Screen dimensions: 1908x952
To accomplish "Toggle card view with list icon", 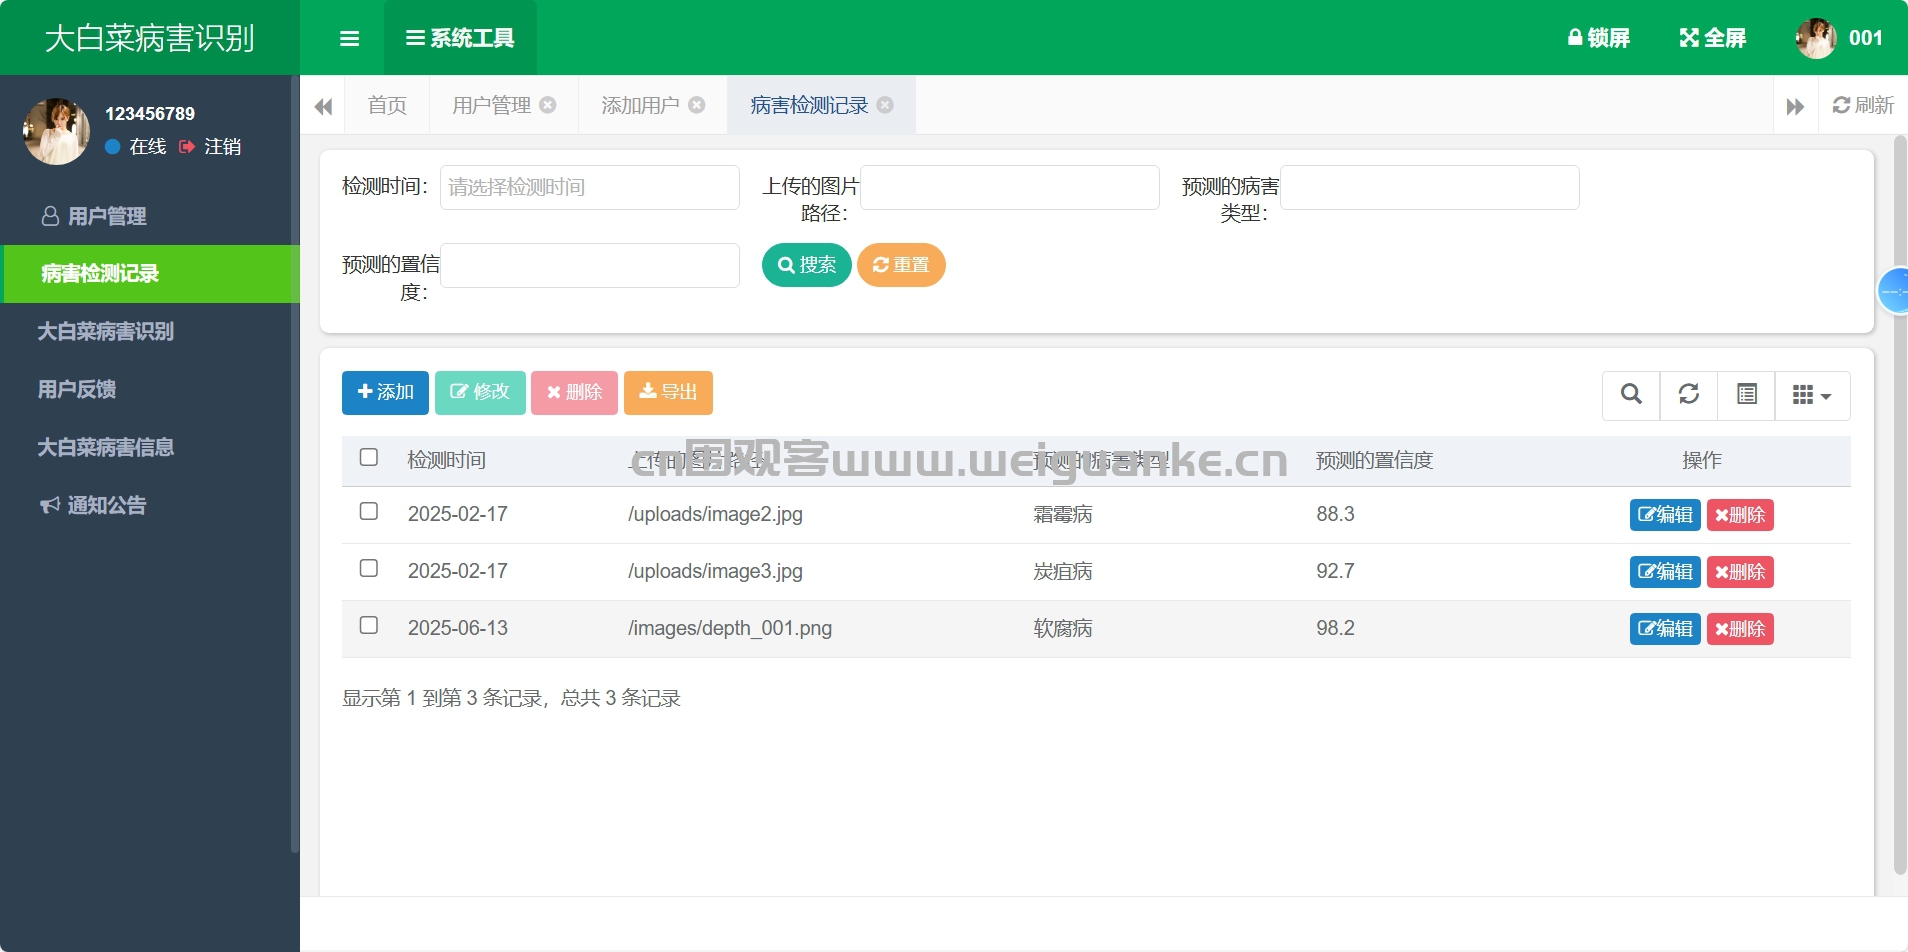I will click(x=1747, y=395).
